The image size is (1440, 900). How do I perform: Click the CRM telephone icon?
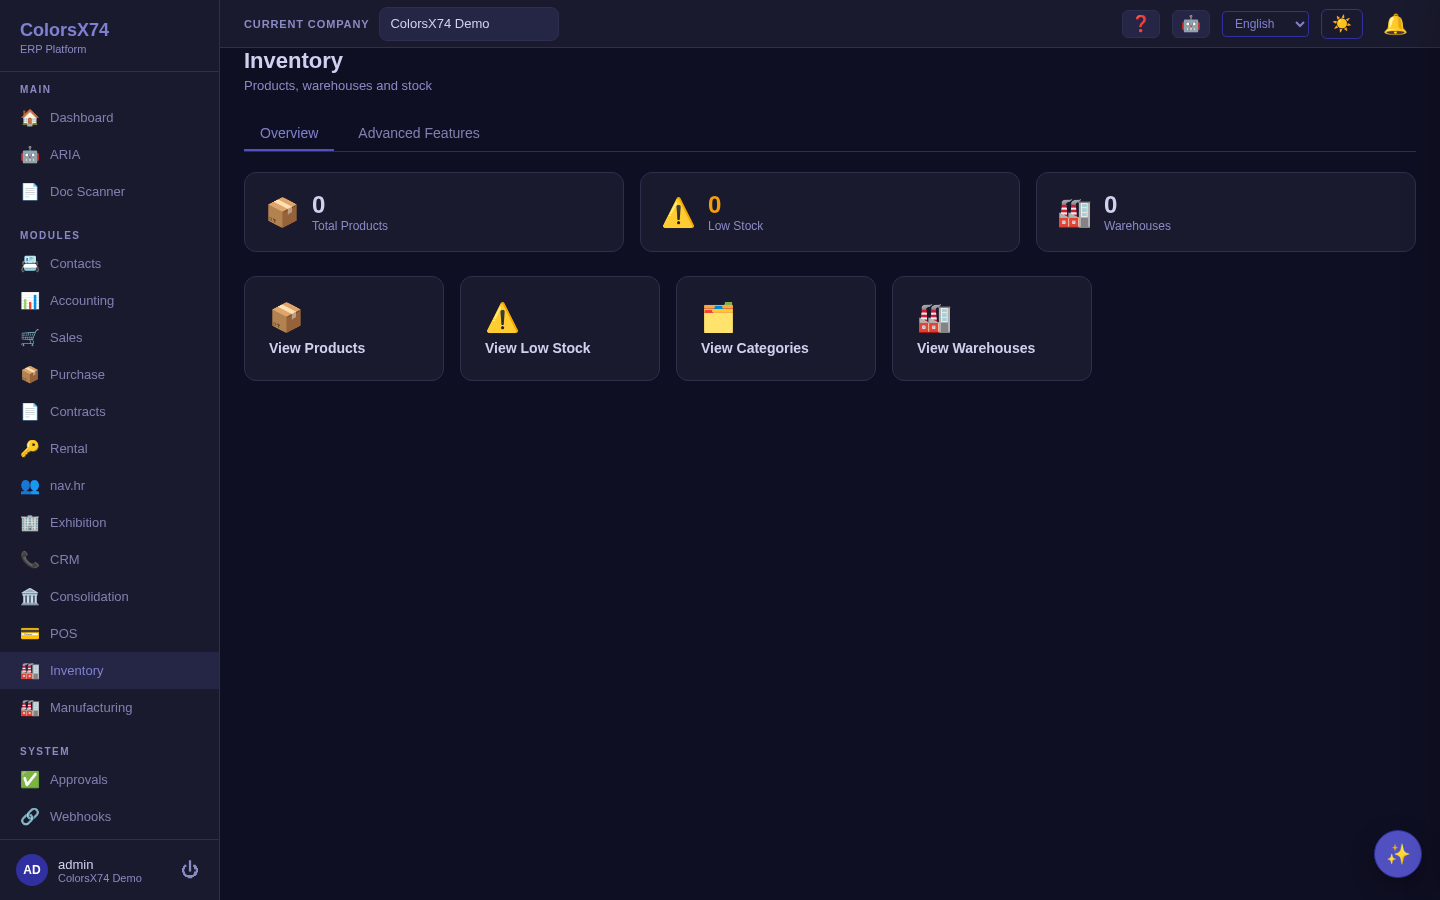(x=30, y=560)
